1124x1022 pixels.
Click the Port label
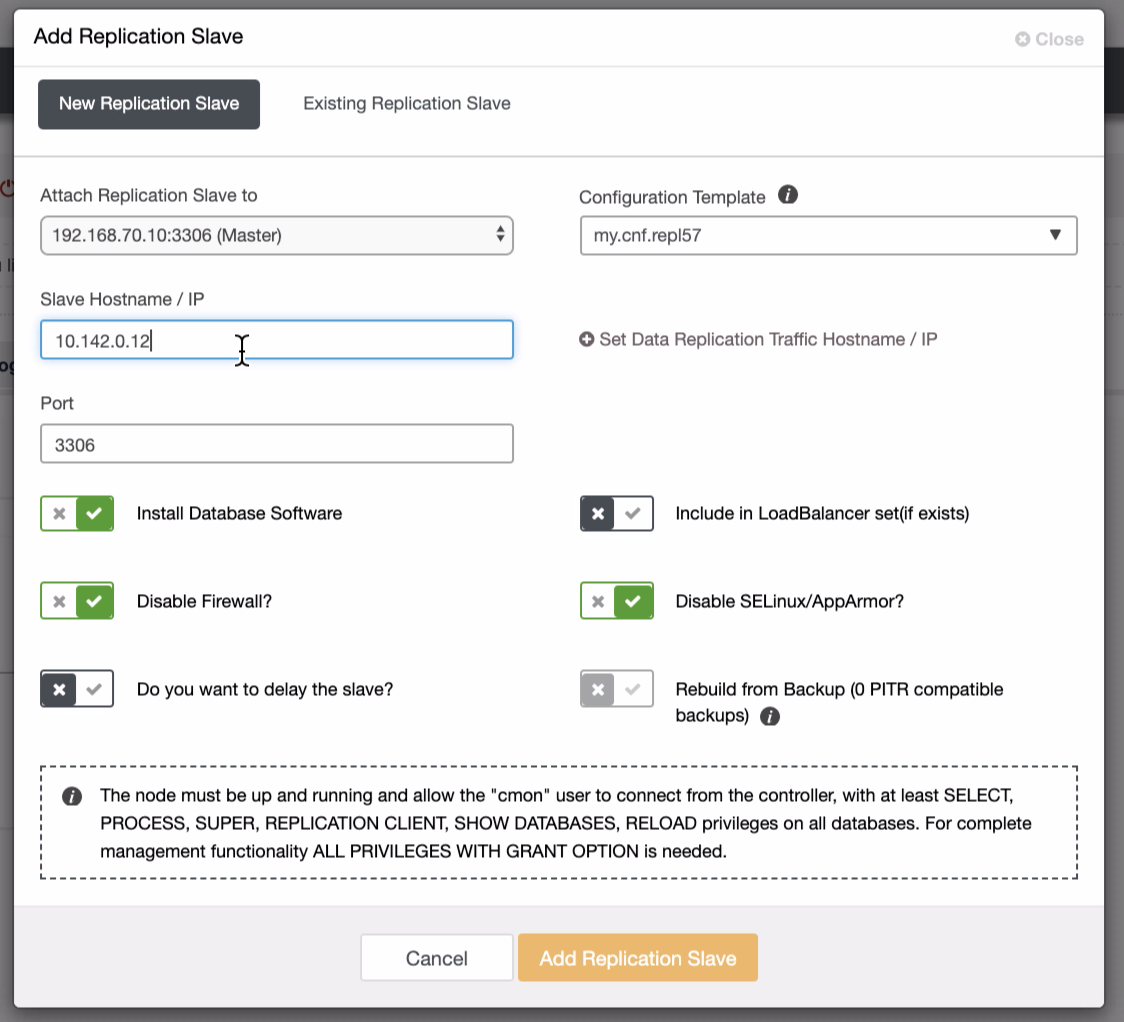[57, 403]
